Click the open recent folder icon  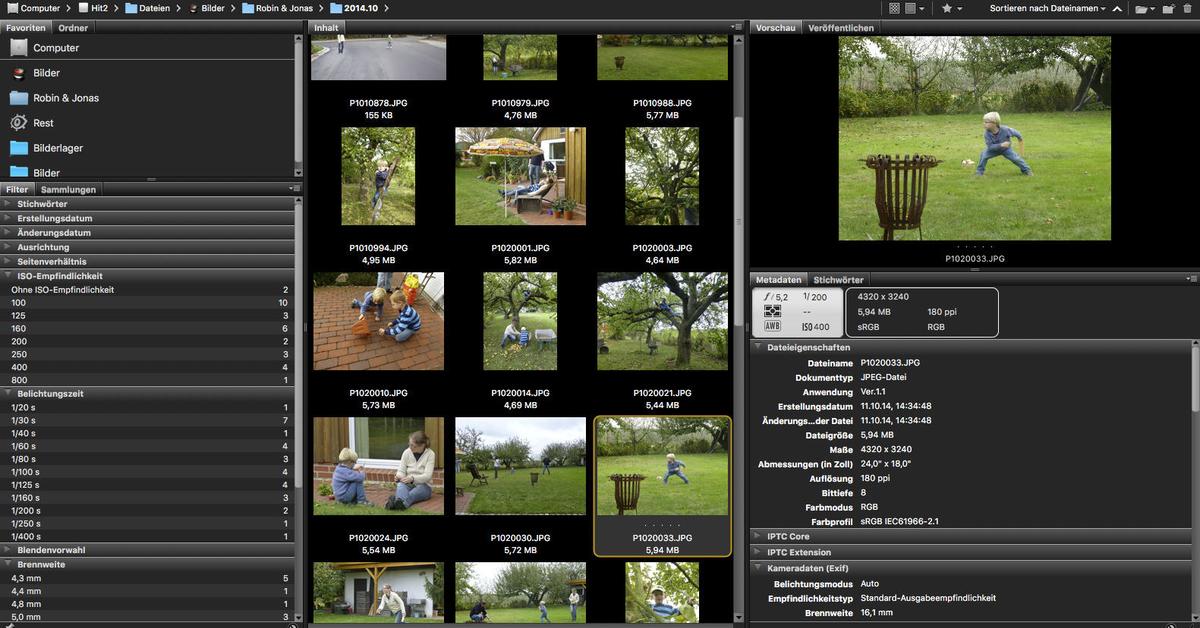(1143, 8)
